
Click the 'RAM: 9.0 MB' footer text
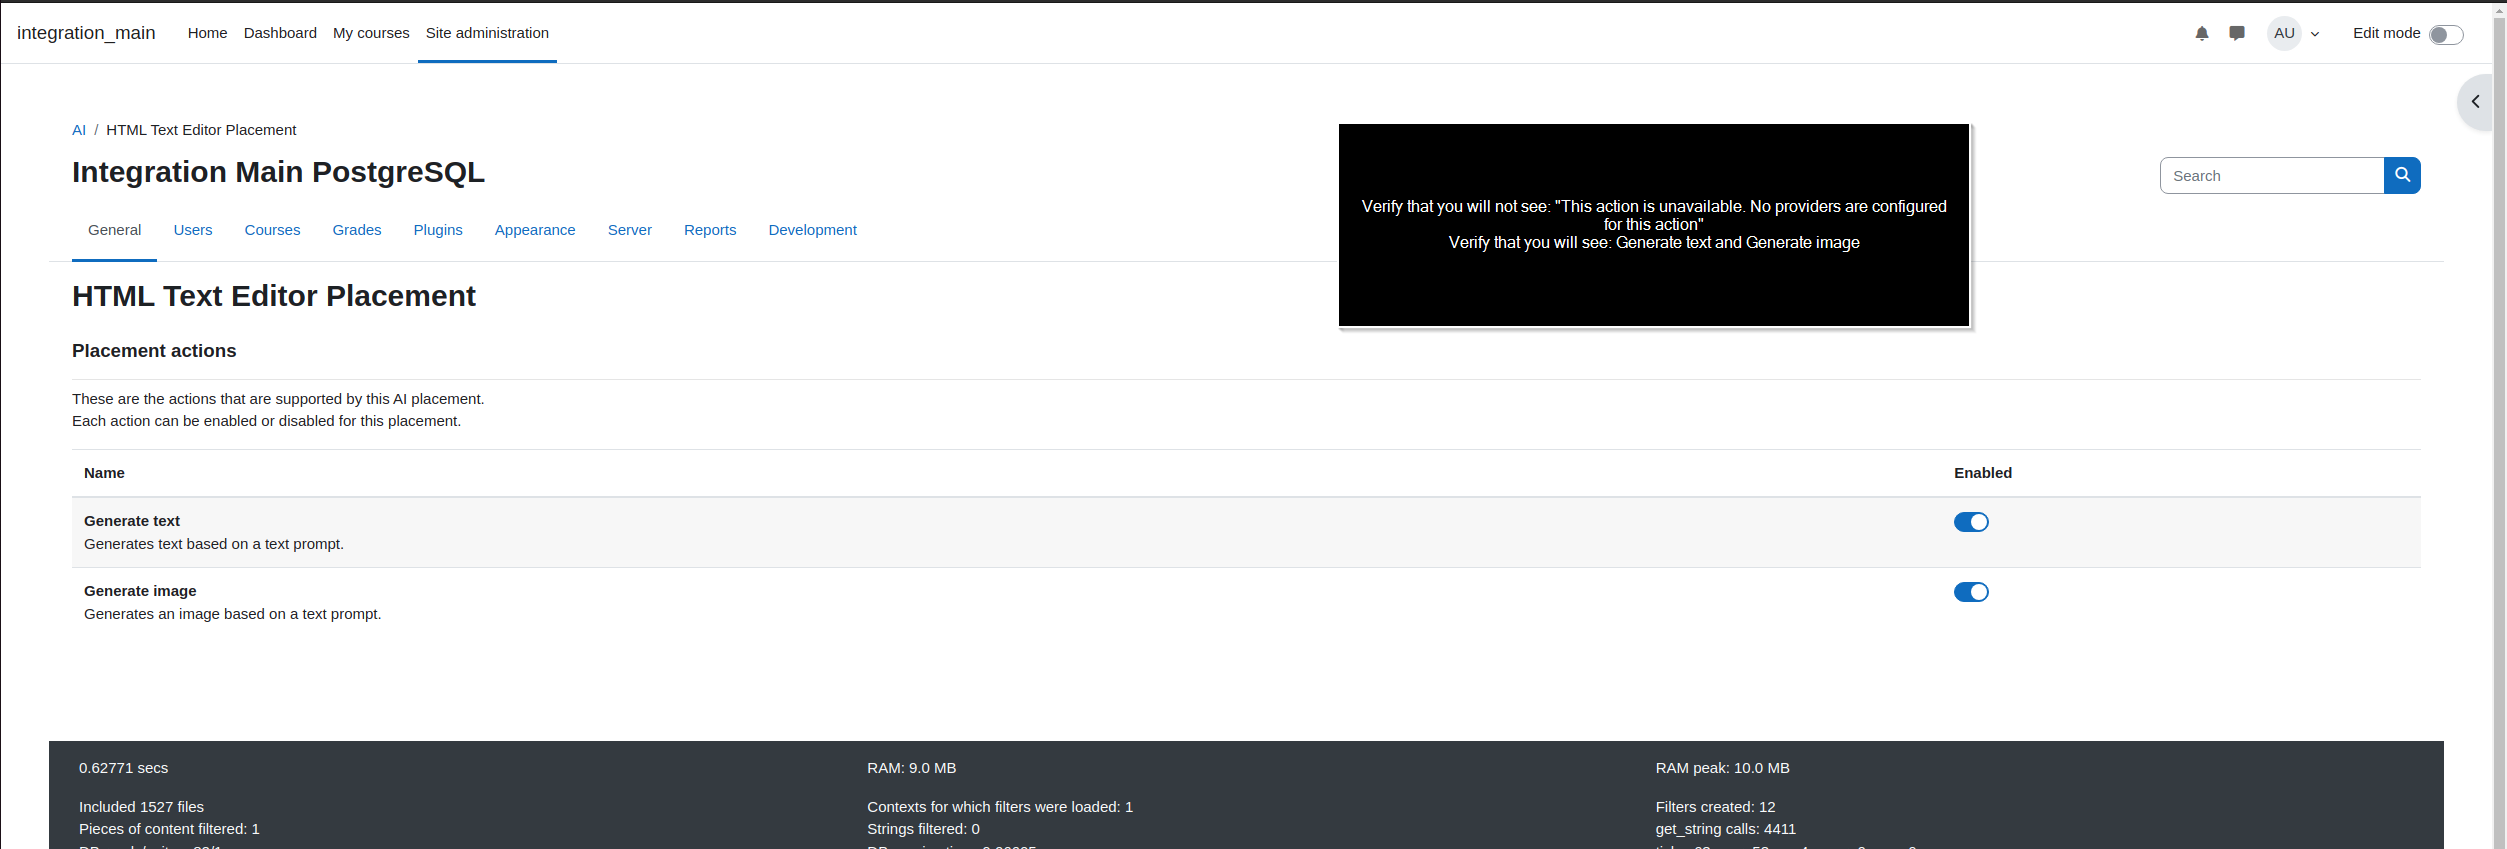tap(912, 768)
